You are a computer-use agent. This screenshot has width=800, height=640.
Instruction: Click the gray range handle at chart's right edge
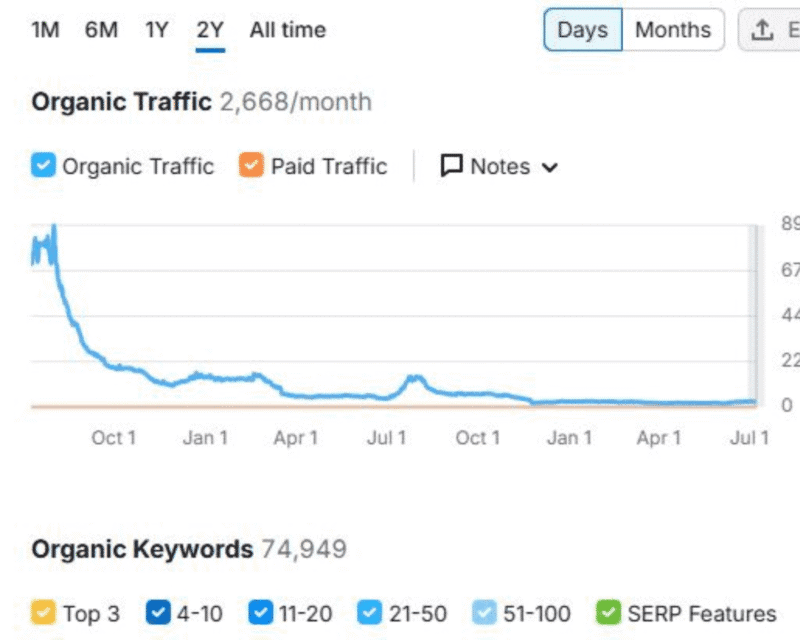(x=755, y=315)
